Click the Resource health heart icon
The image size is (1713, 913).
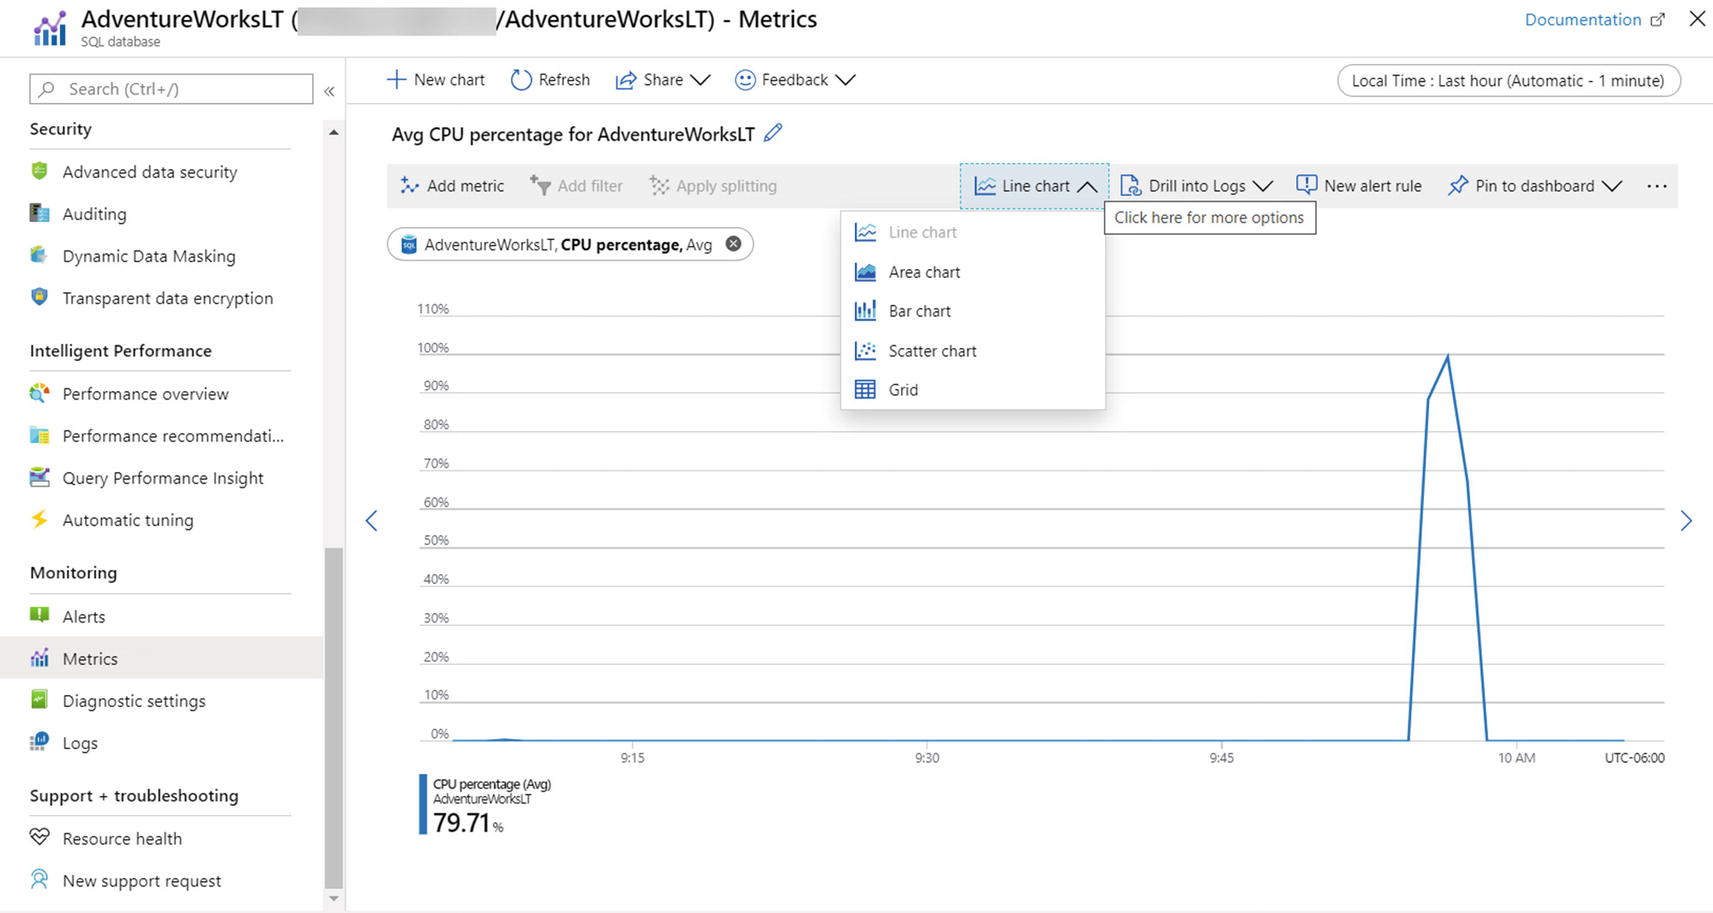click(39, 837)
